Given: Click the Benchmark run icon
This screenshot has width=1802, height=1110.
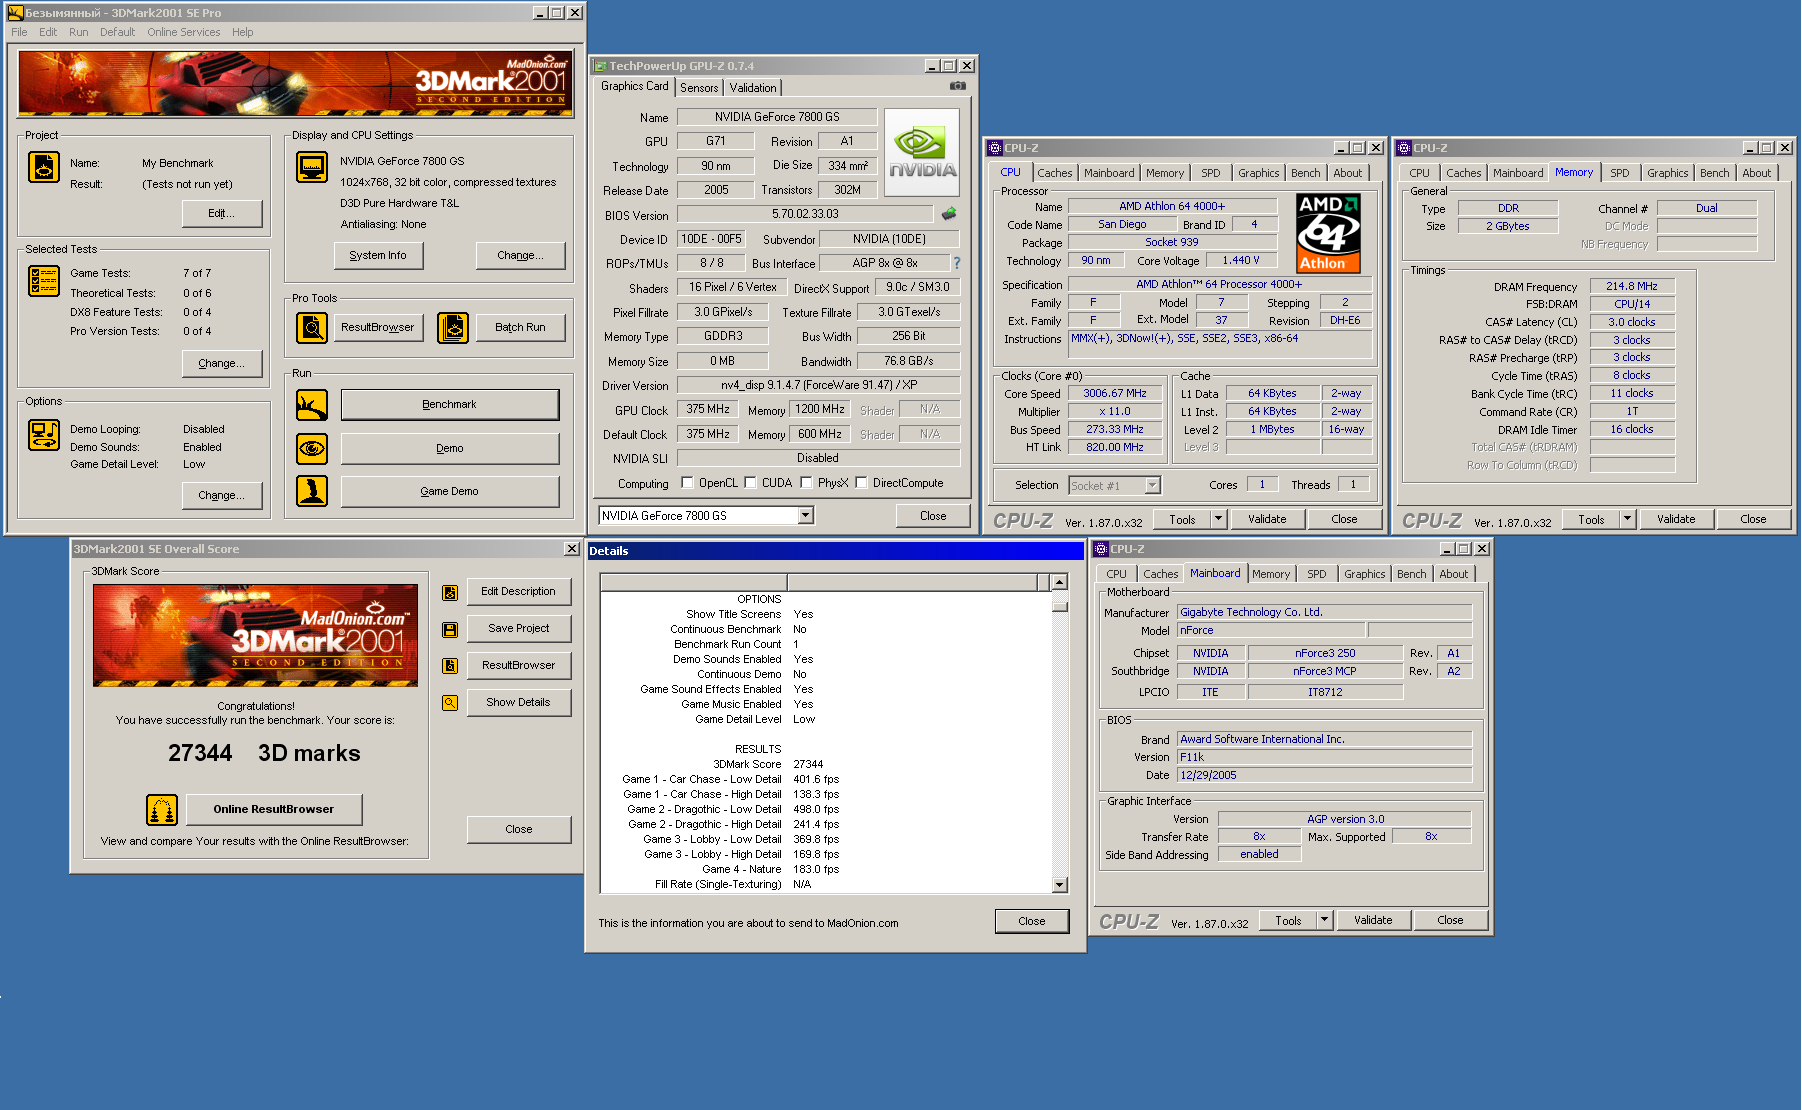Looking at the screenshot, I should click(312, 405).
